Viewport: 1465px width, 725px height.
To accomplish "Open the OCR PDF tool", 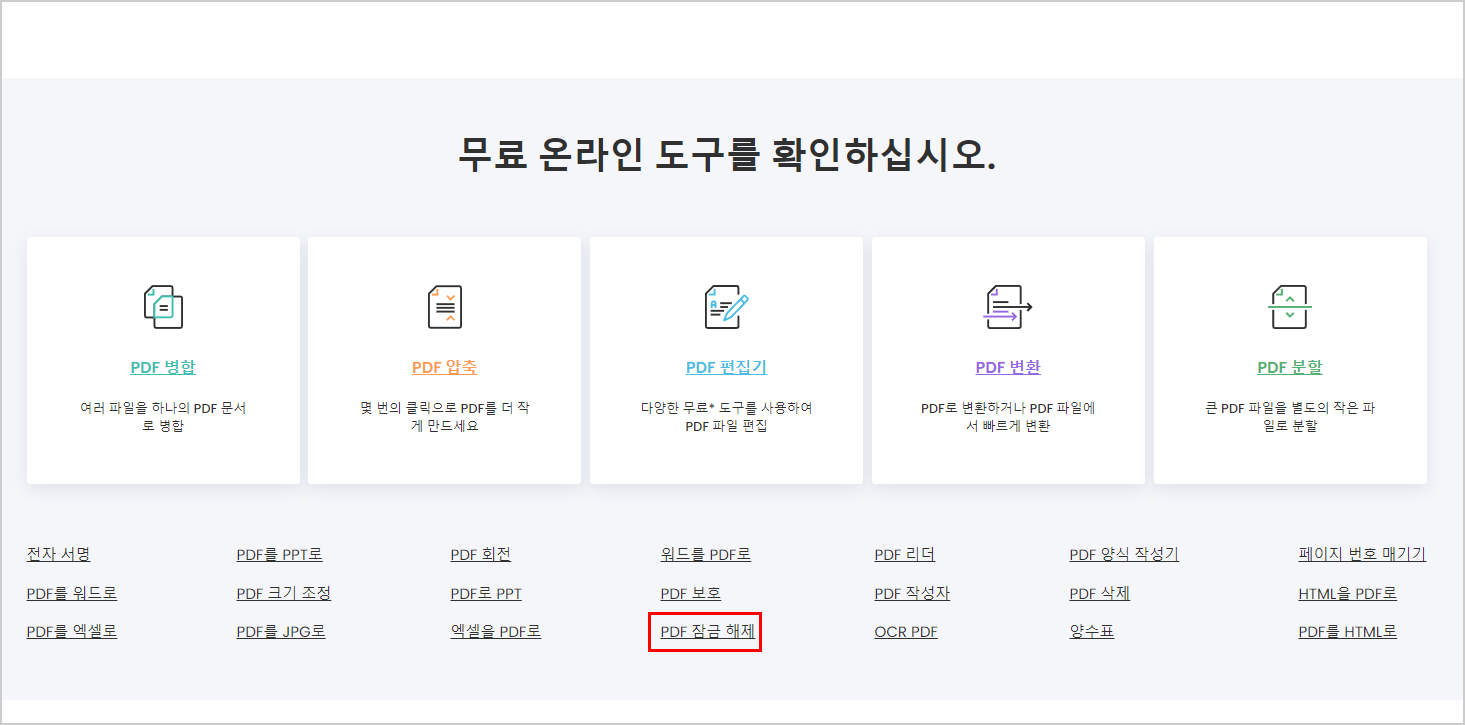I will click(905, 631).
